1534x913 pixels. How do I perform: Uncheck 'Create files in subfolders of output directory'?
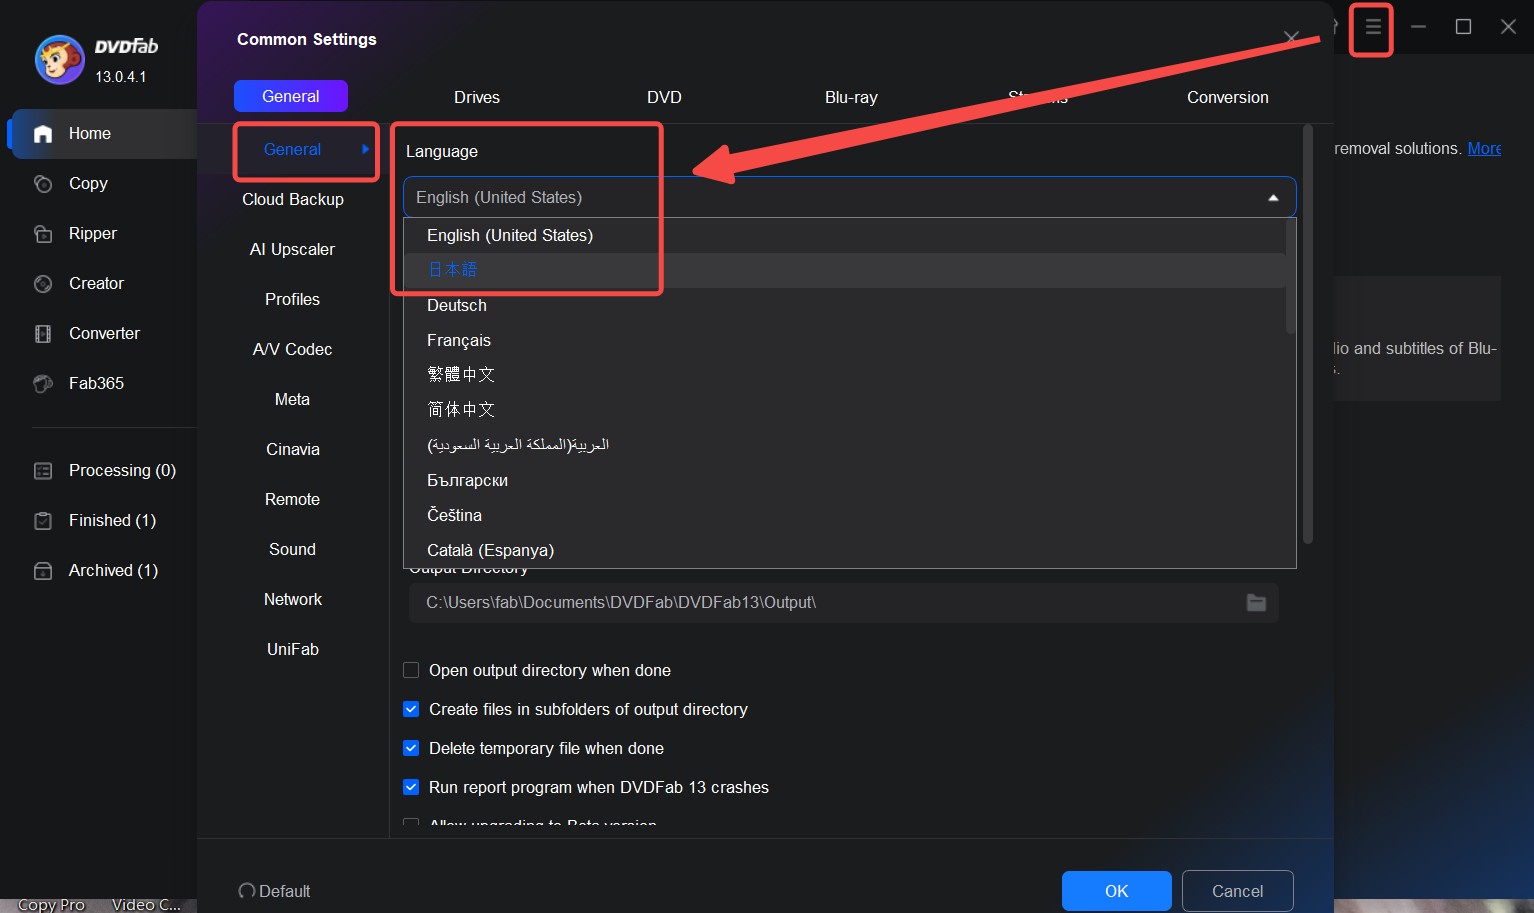(x=411, y=709)
